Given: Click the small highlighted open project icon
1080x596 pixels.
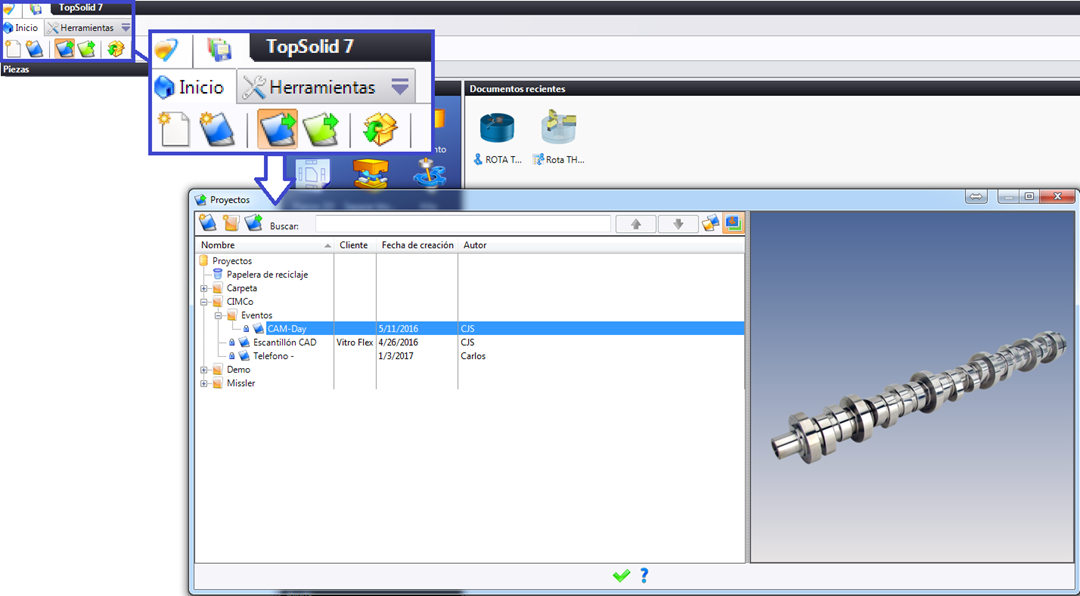Looking at the screenshot, I should [65, 49].
